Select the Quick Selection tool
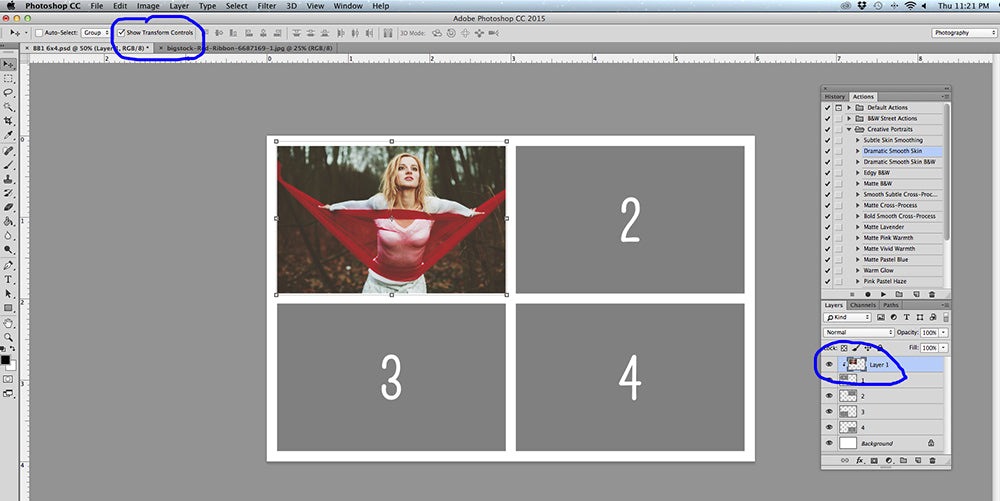 click(x=8, y=106)
